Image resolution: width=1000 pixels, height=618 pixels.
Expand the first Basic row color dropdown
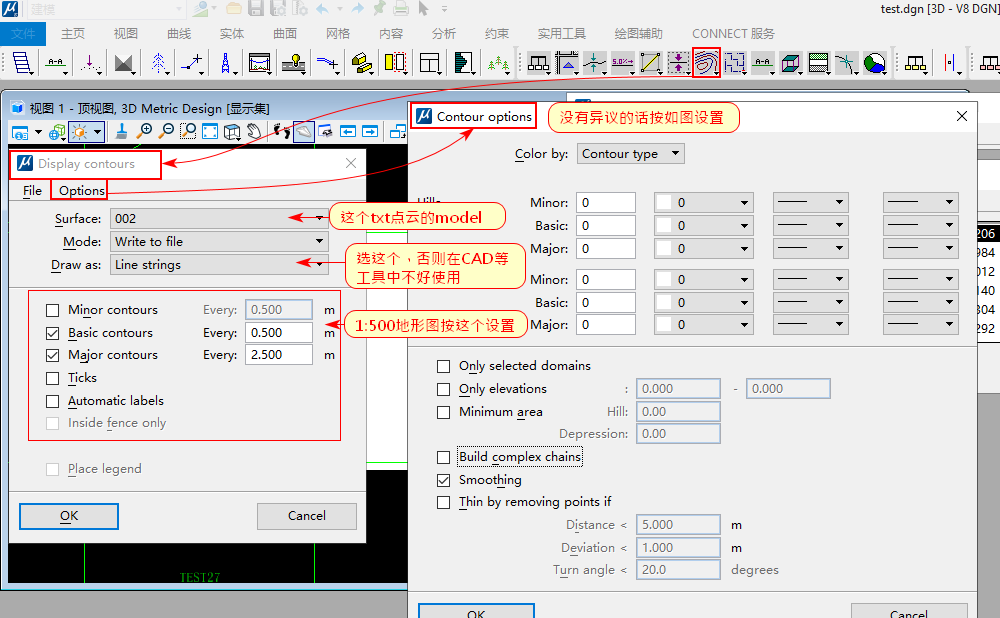(703, 226)
